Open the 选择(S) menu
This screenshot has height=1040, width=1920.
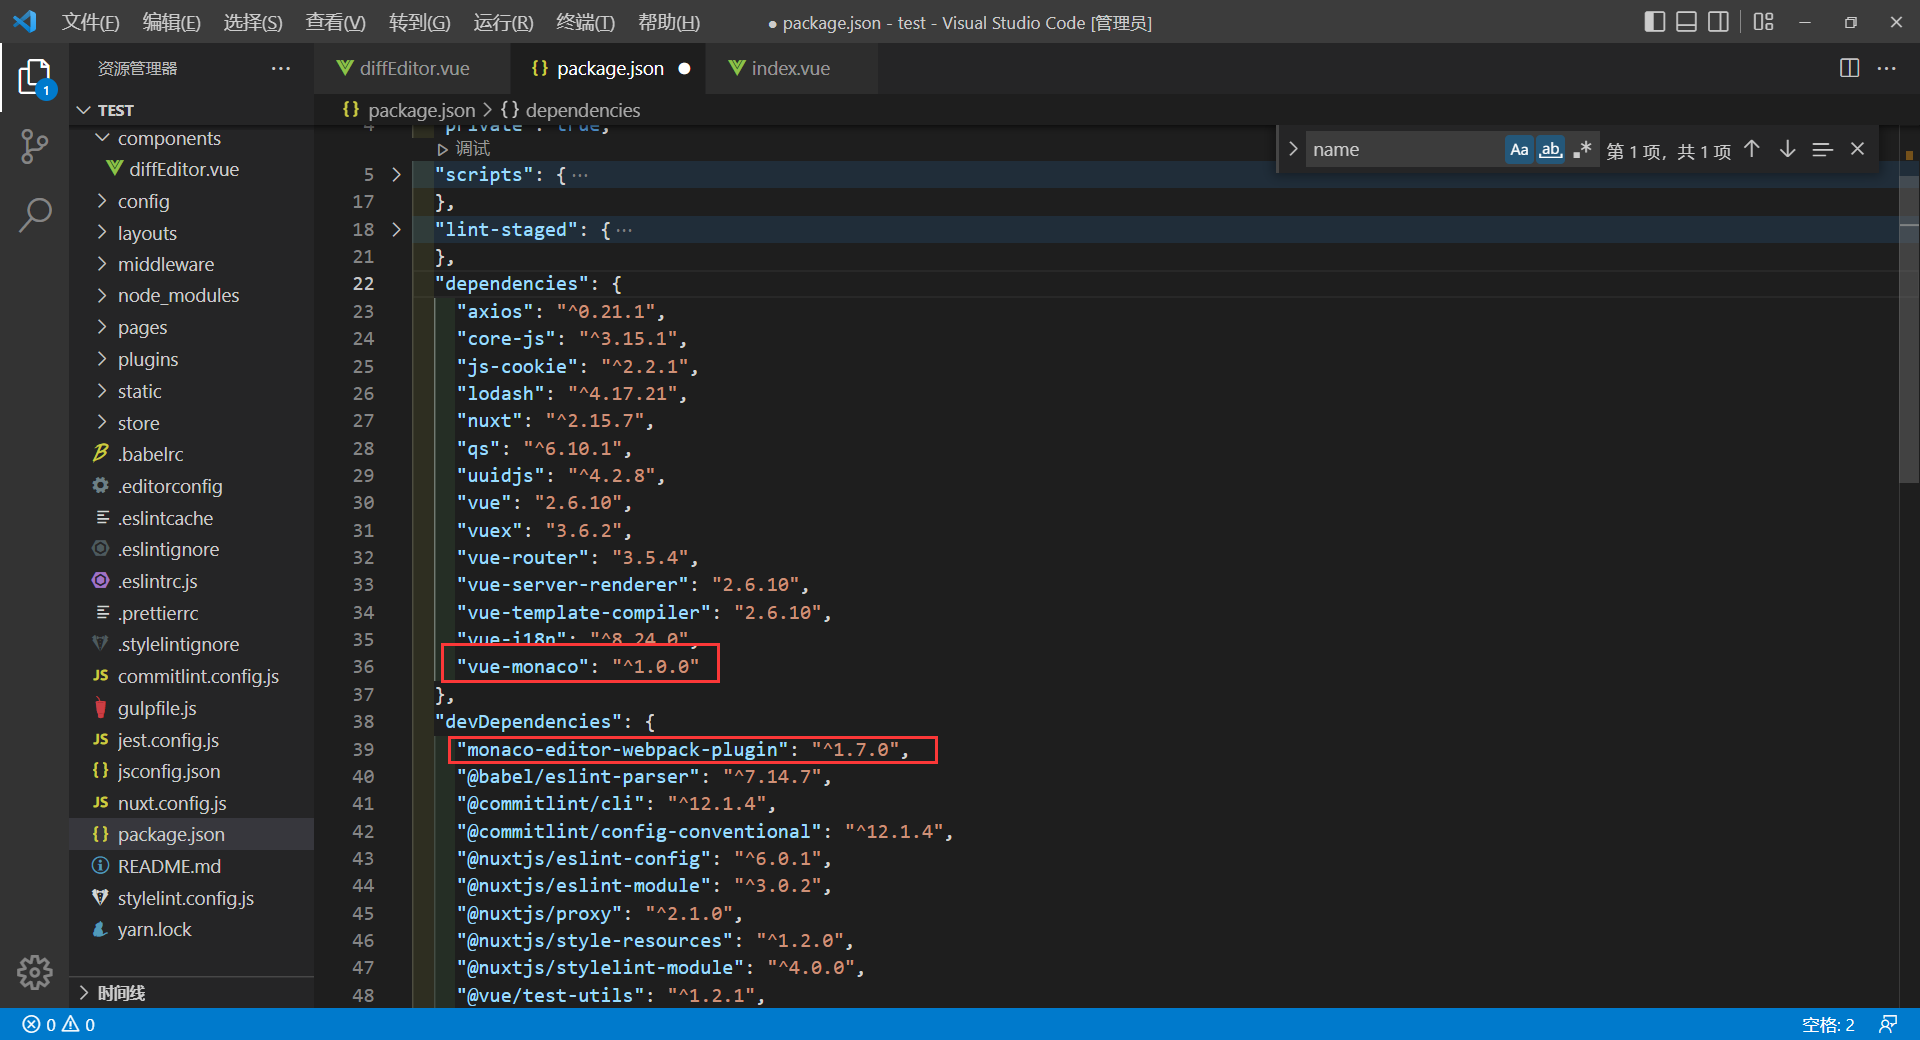(x=252, y=22)
